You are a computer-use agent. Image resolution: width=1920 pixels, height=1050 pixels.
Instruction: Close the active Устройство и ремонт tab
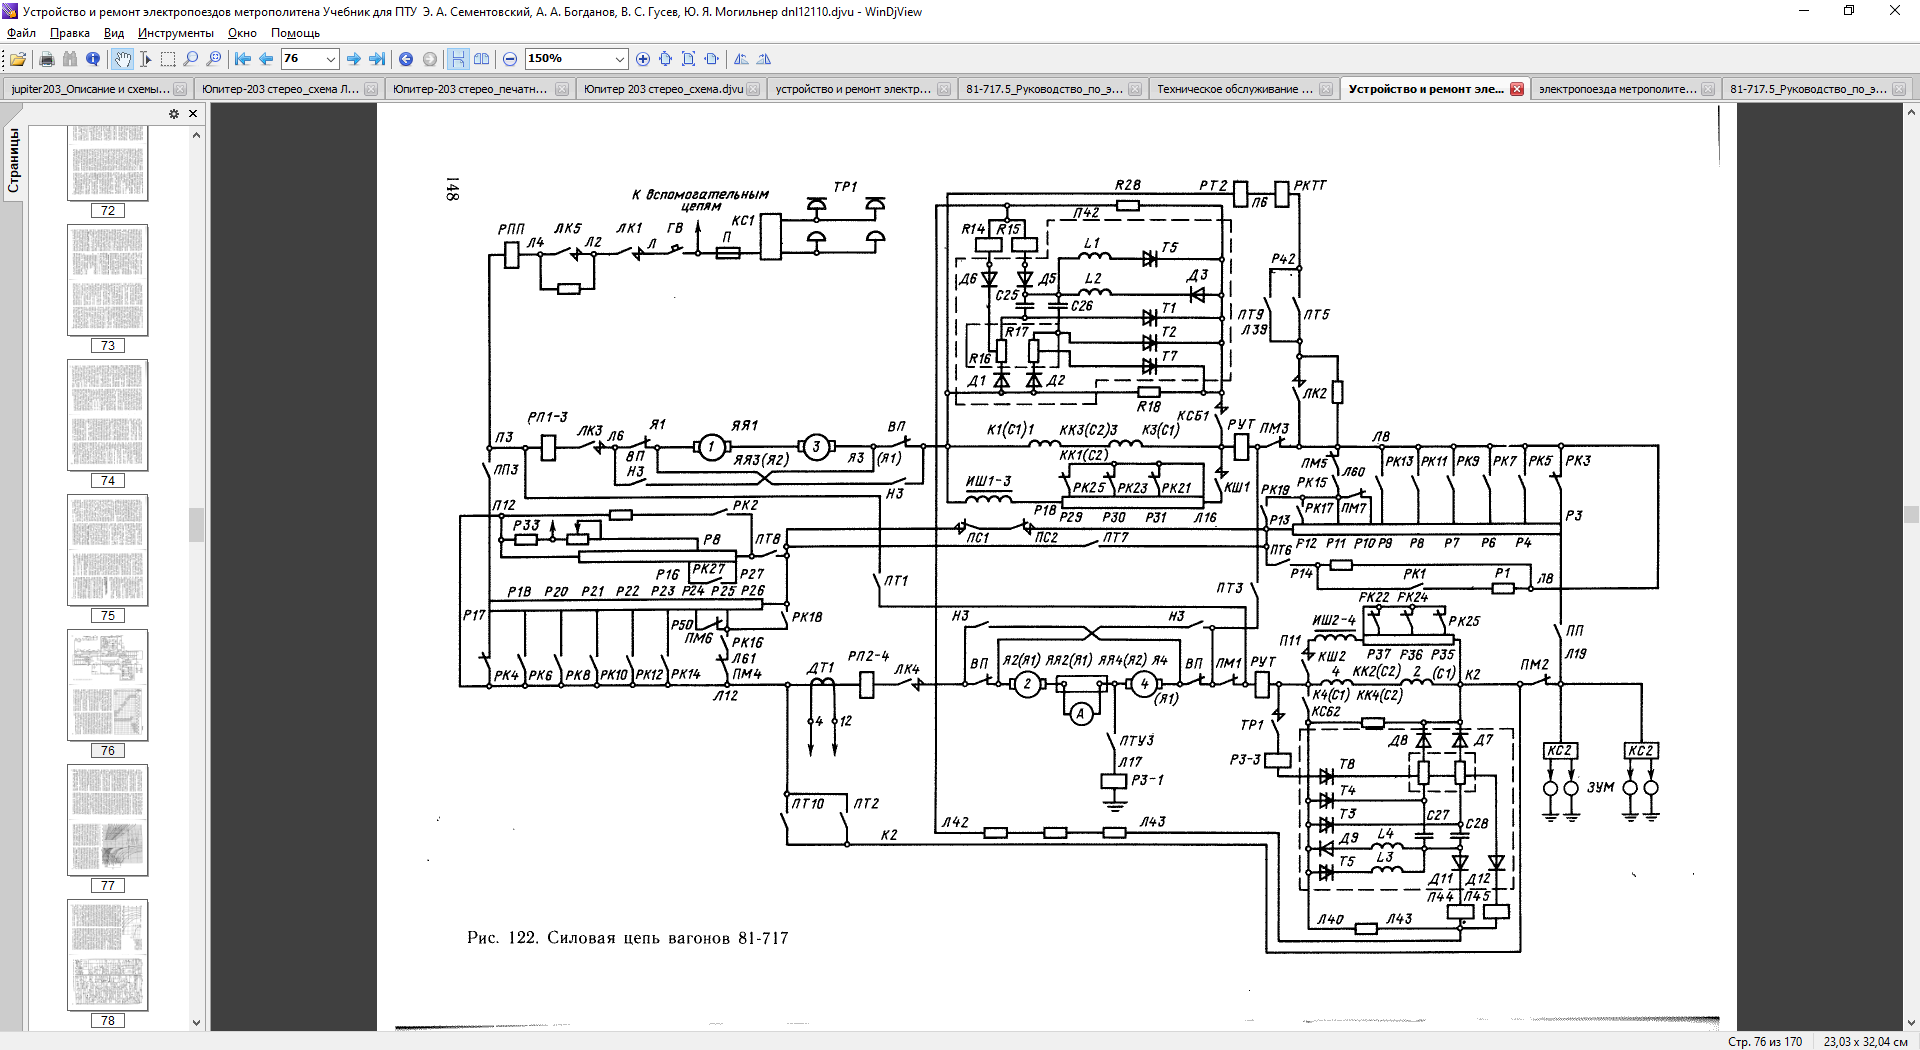pyautogui.click(x=1517, y=89)
